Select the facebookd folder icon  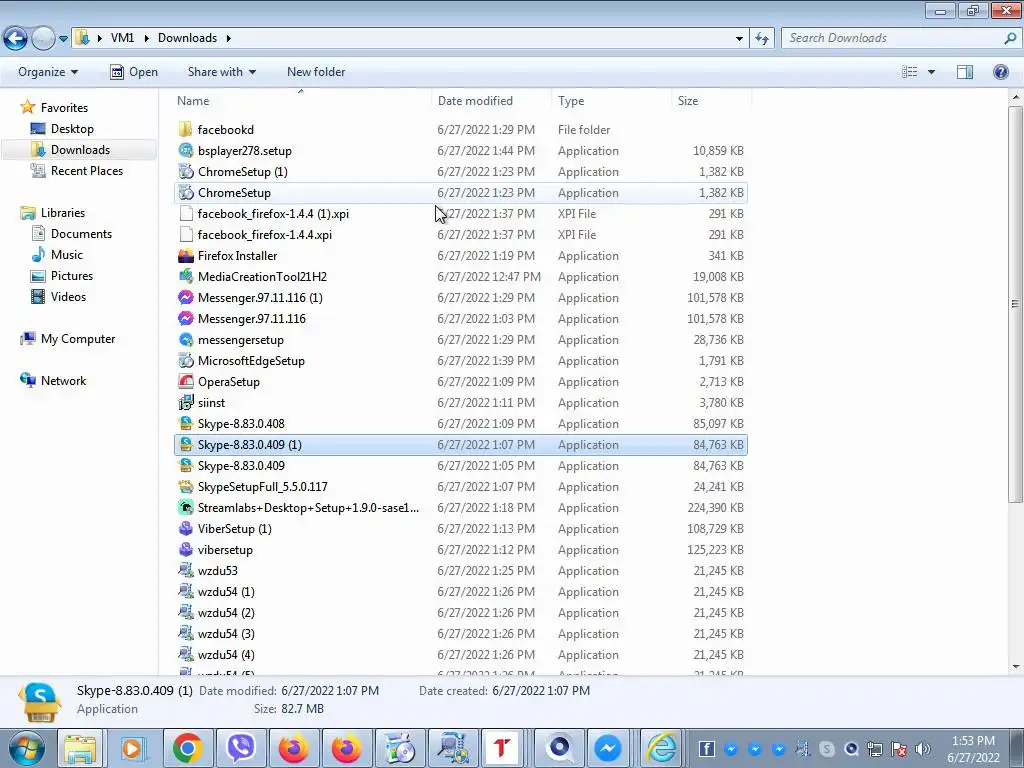[x=185, y=129]
